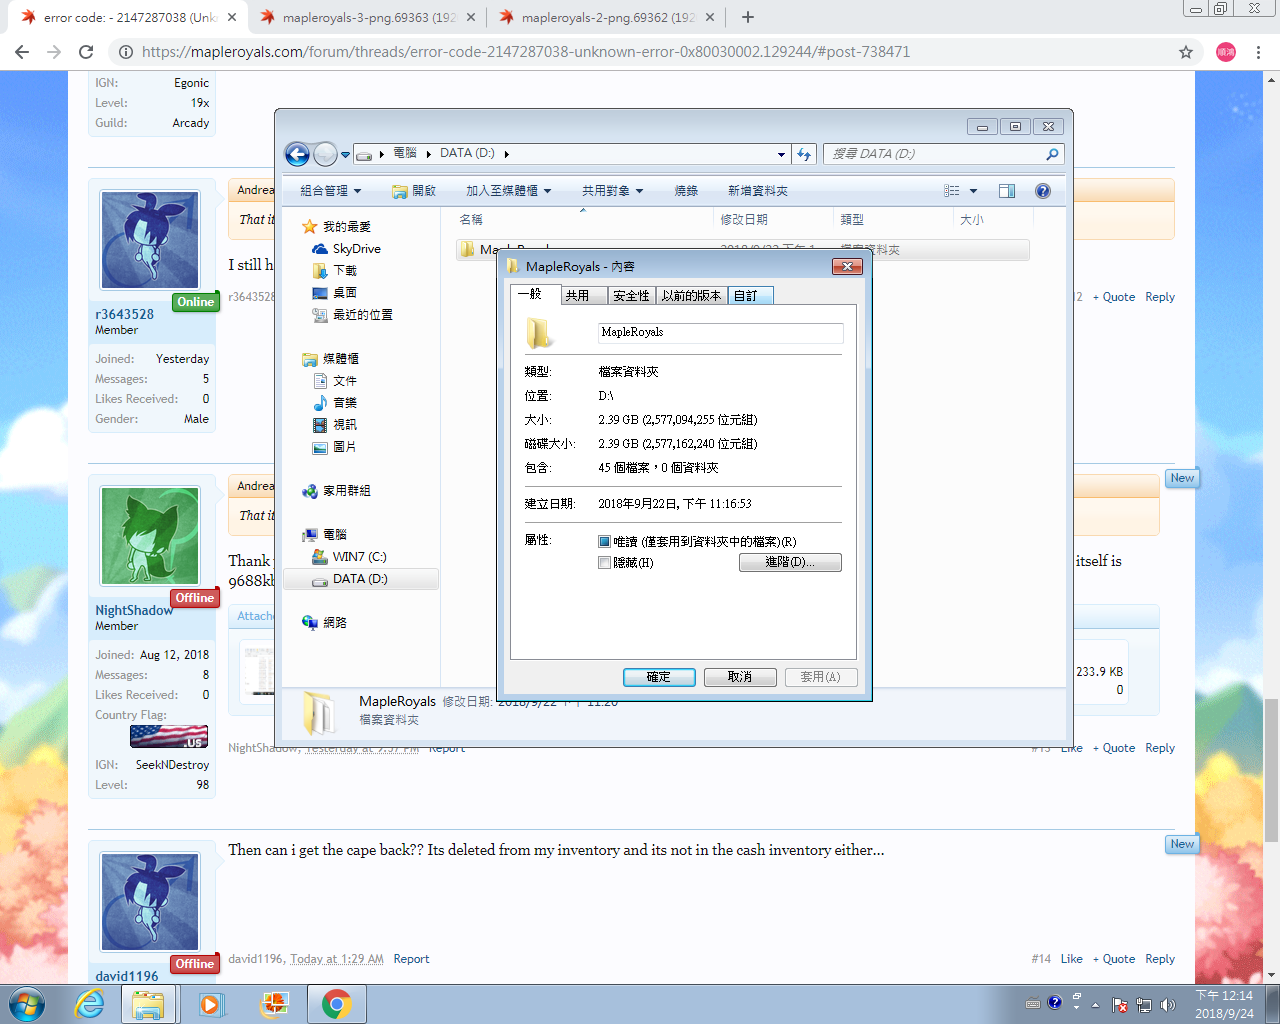The image size is (1280, 1024).
Task: Expand 共用對象 share-with dropdown
Action: tap(613, 191)
